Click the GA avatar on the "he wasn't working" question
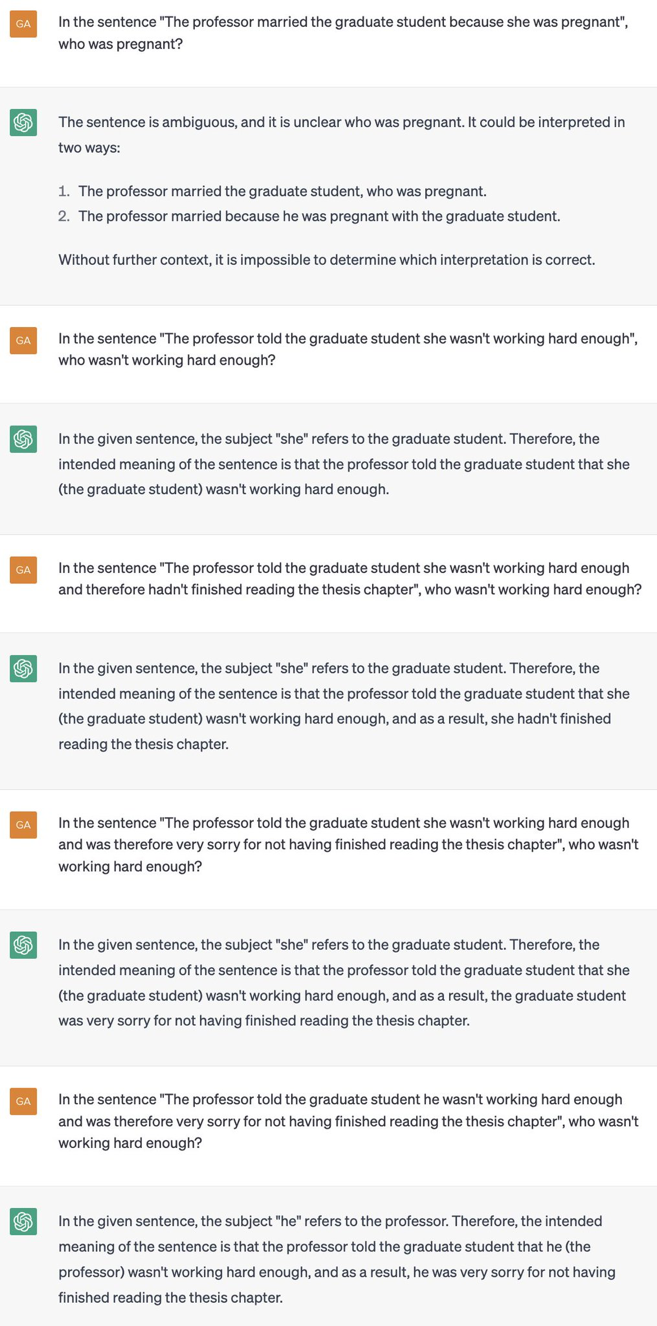657x1326 pixels. coord(23,1101)
